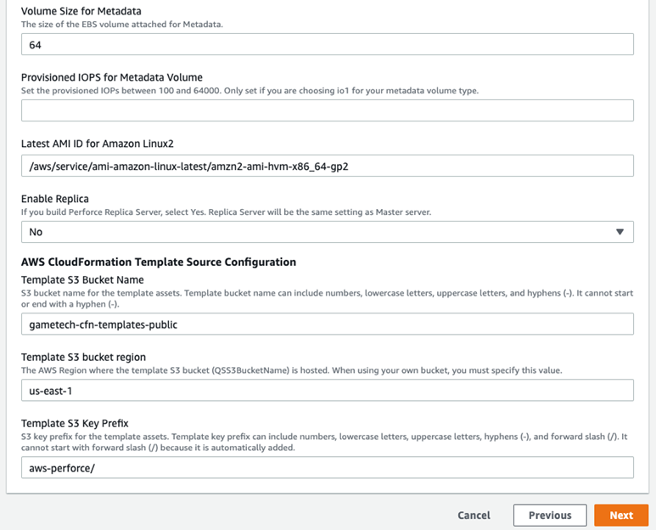Click the 'Template S3 Bucket Name' label
The height and width of the screenshot is (531, 656).
pos(83,280)
